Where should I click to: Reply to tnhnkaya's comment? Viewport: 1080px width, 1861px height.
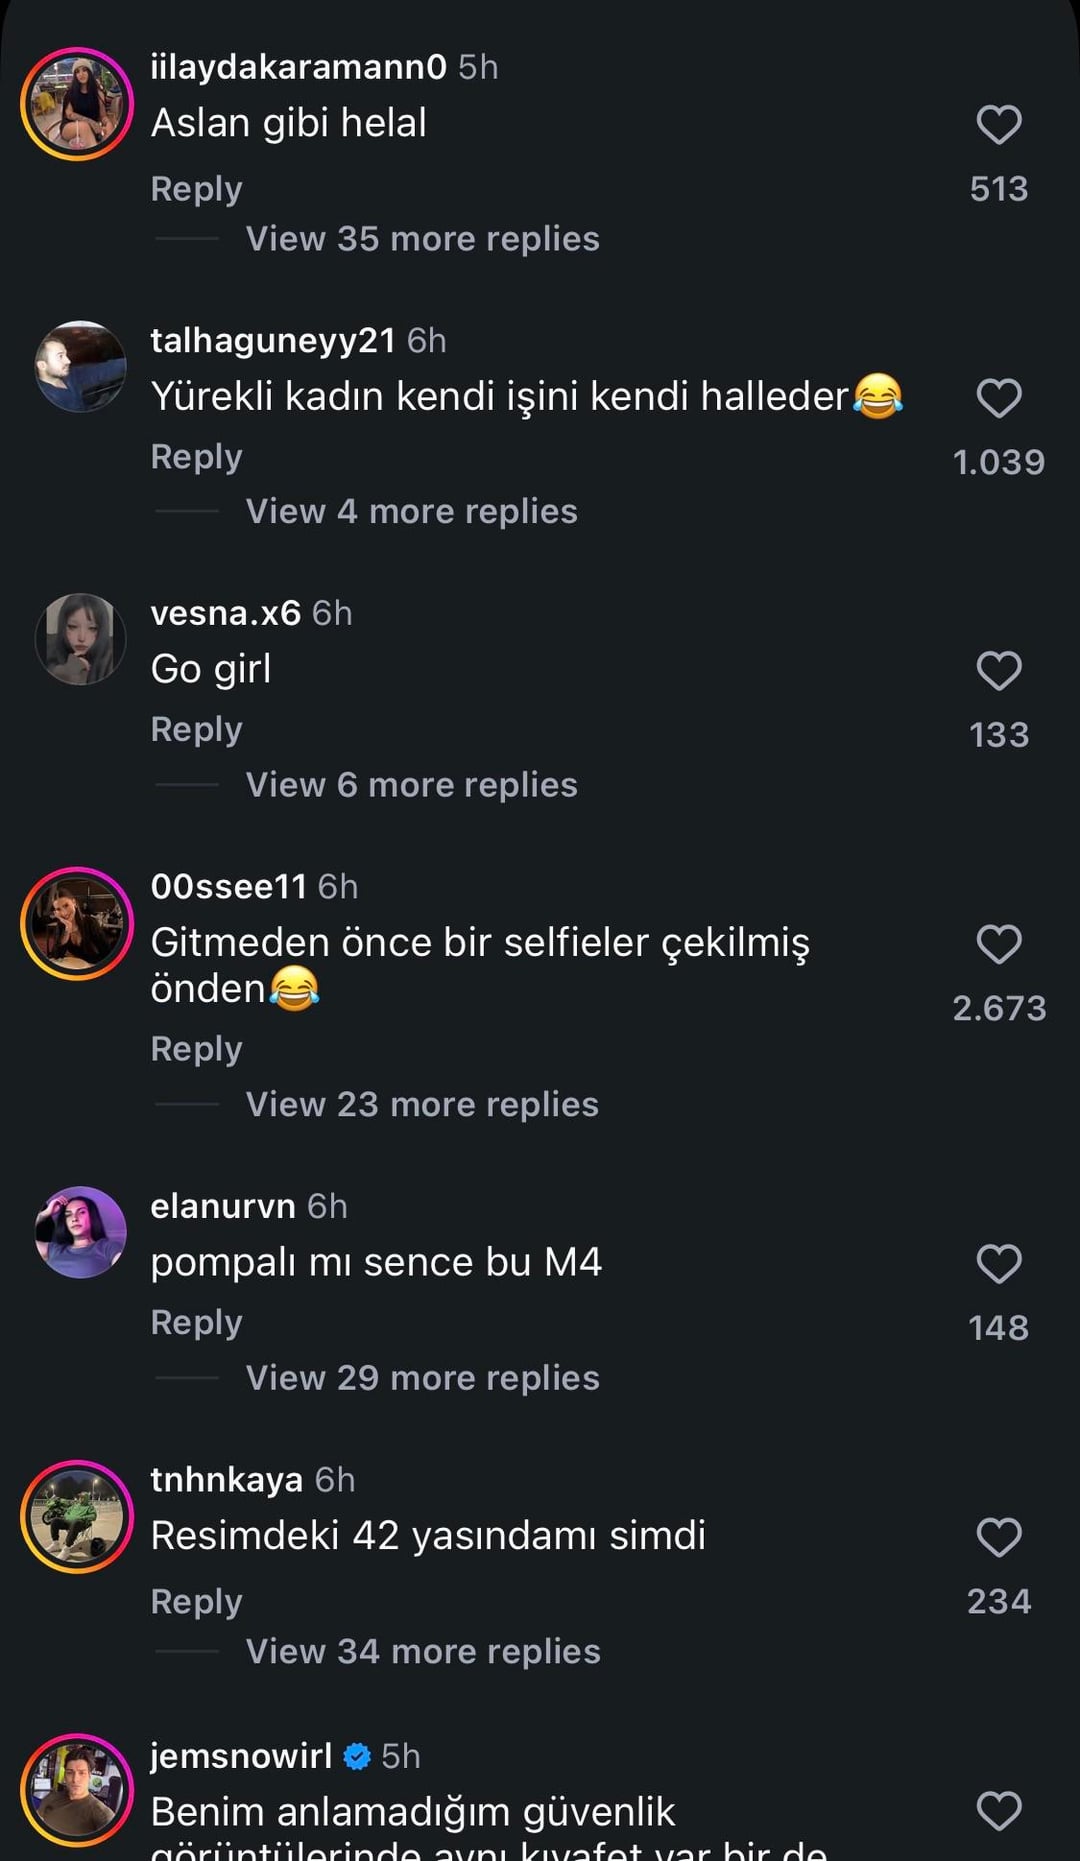[196, 1602]
